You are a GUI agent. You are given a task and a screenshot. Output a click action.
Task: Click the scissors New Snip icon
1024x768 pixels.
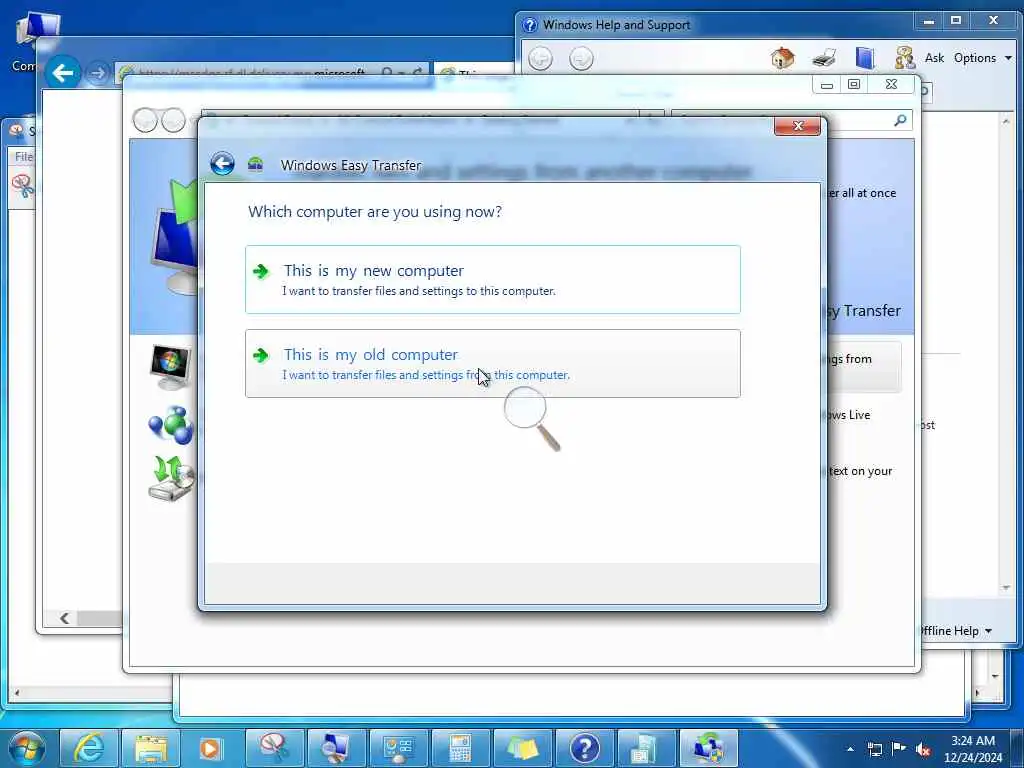click(x=23, y=186)
